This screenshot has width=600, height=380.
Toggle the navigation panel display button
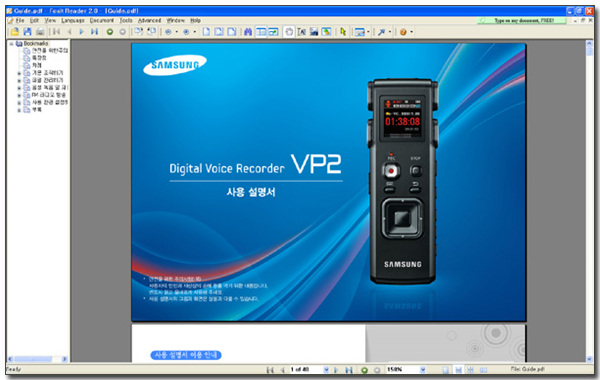point(261,32)
